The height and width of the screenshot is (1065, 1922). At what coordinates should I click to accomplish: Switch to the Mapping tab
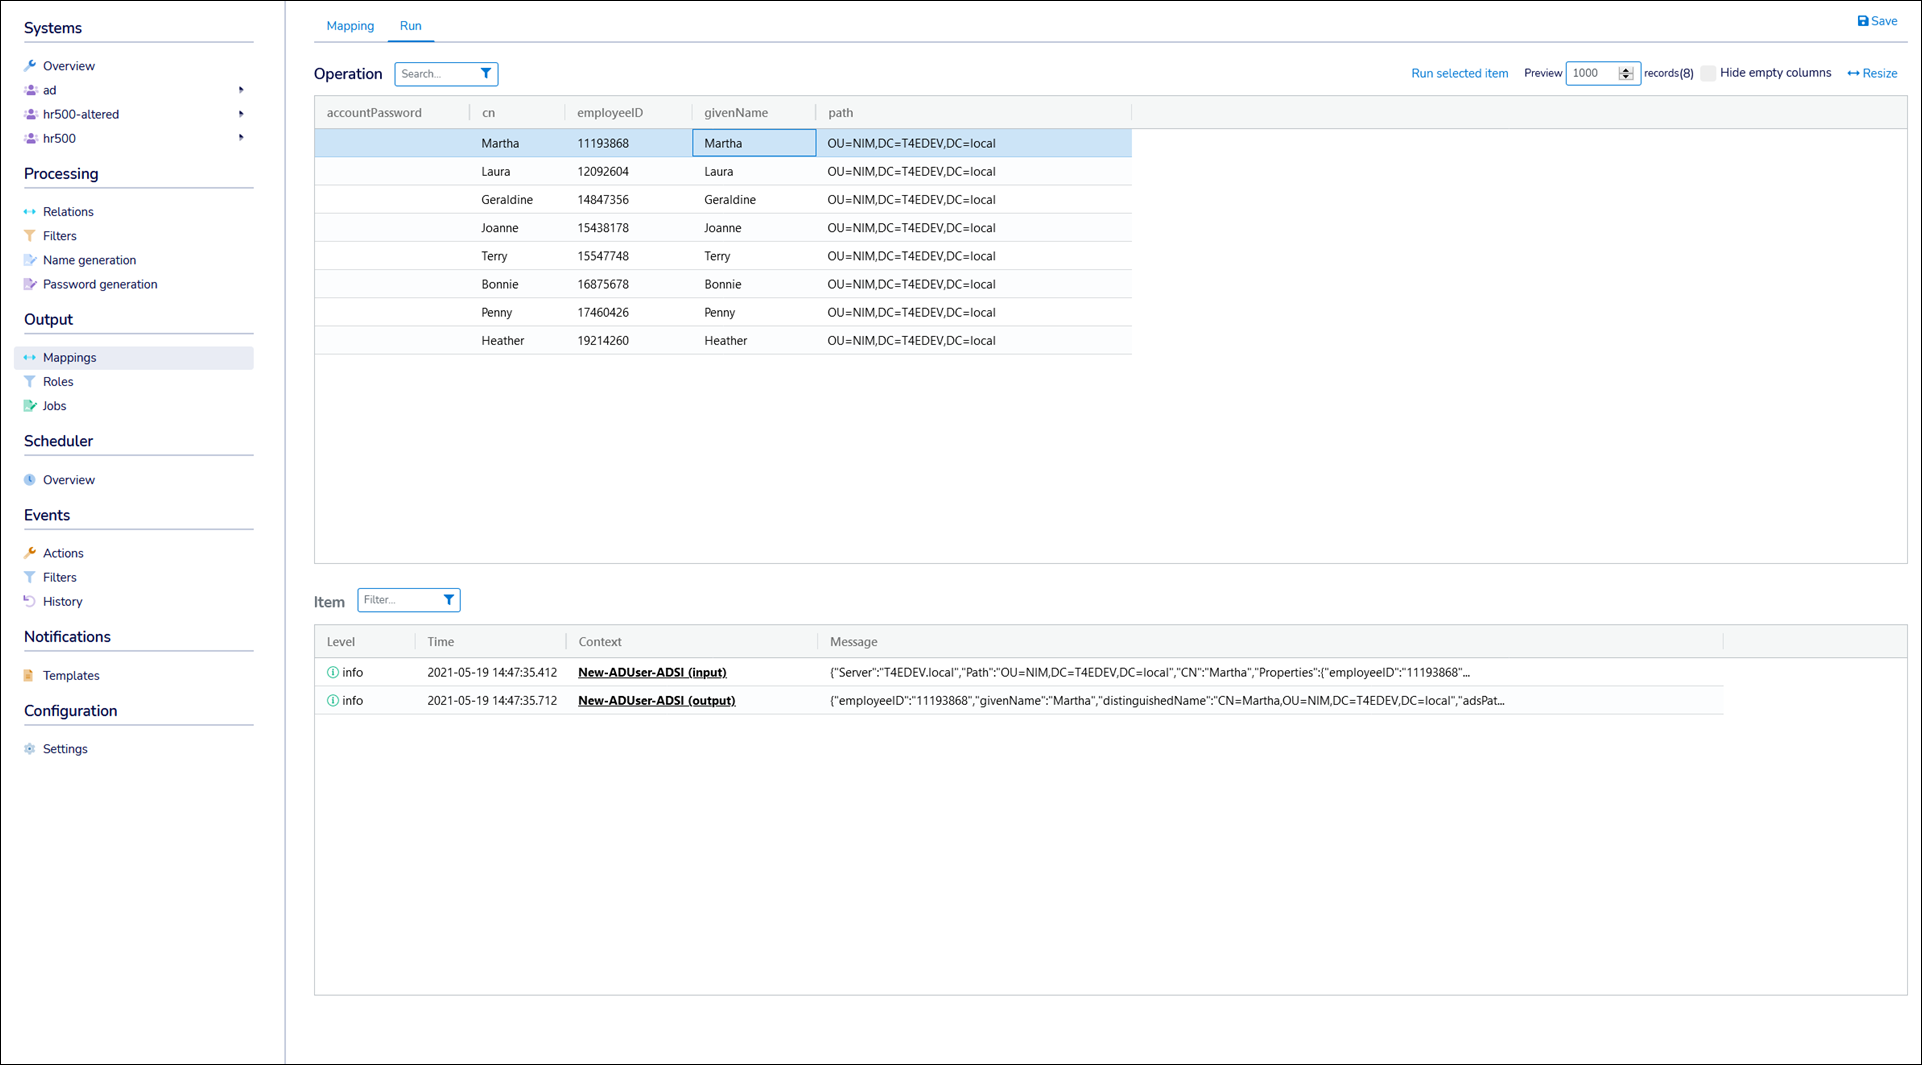point(350,26)
